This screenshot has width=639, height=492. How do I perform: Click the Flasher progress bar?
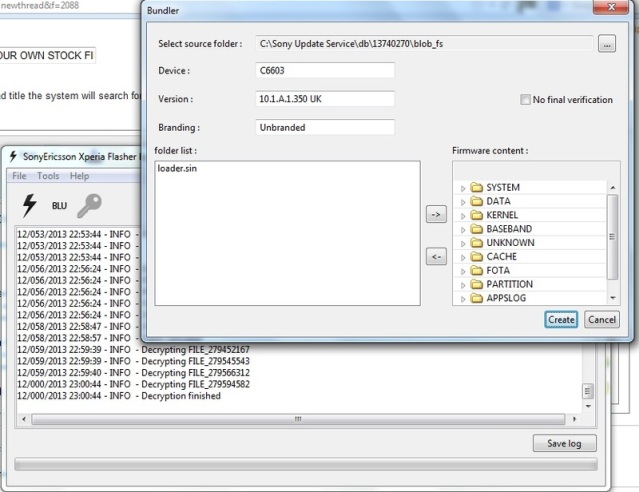[x=306, y=464]
